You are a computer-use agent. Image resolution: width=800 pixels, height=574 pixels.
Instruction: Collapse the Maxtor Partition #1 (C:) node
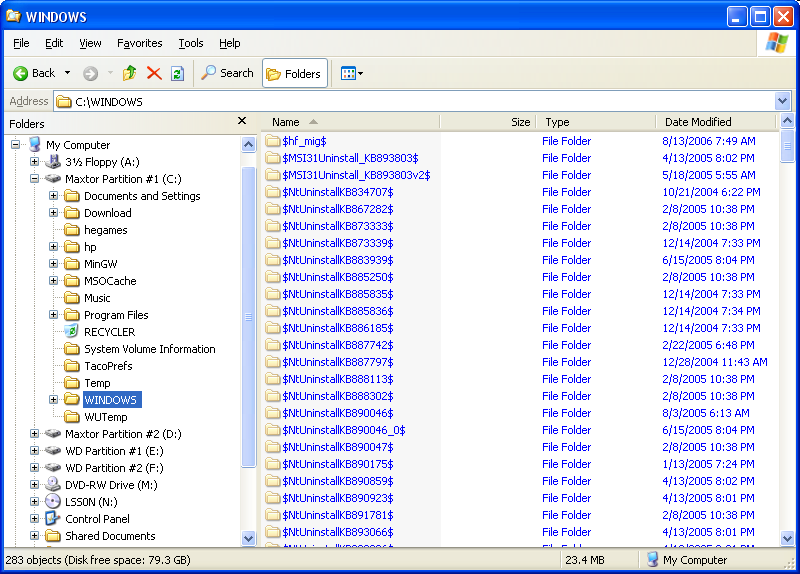35,179
